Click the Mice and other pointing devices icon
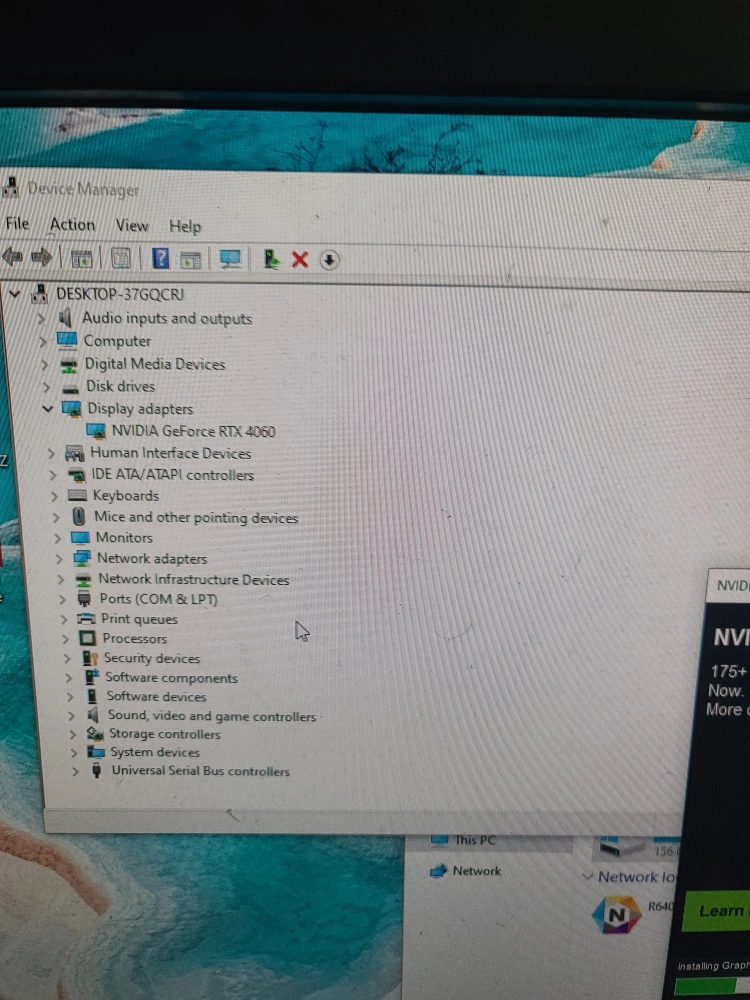 pyautogui.click(x=79, y=516)
